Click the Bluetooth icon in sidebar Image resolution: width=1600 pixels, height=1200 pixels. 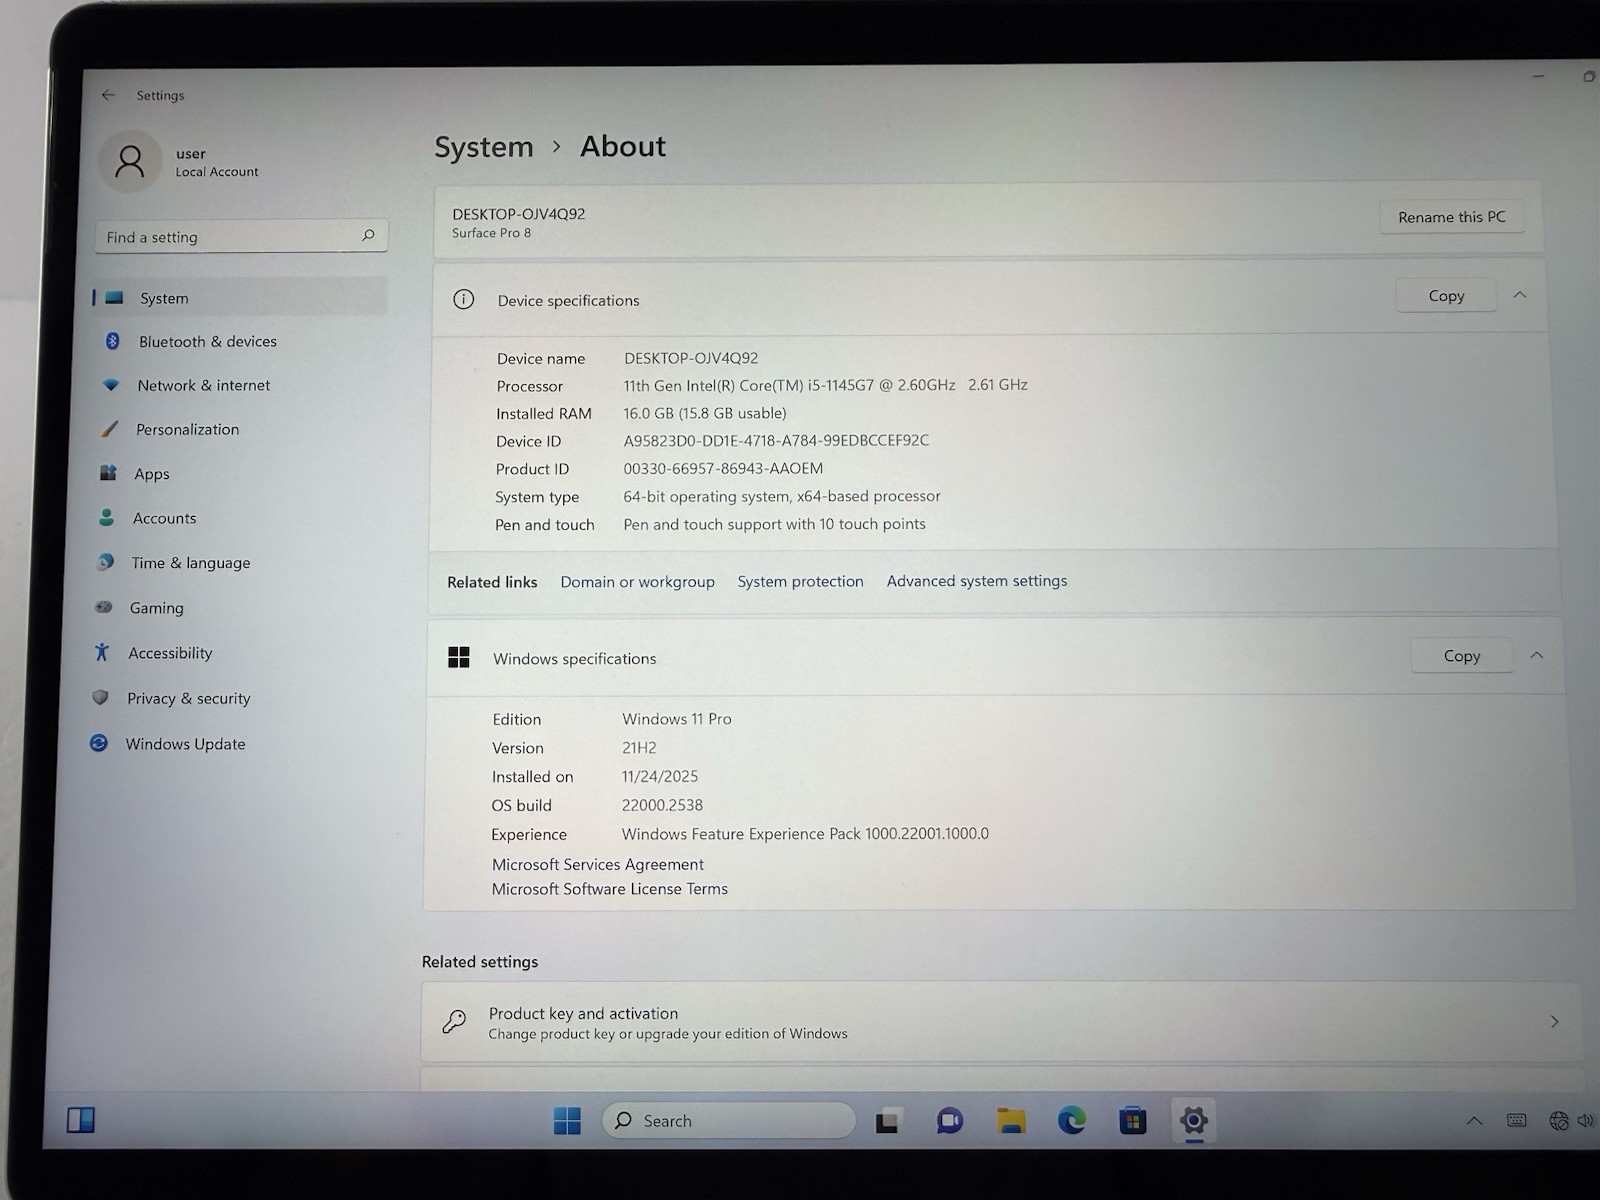[x=113, y=341]
